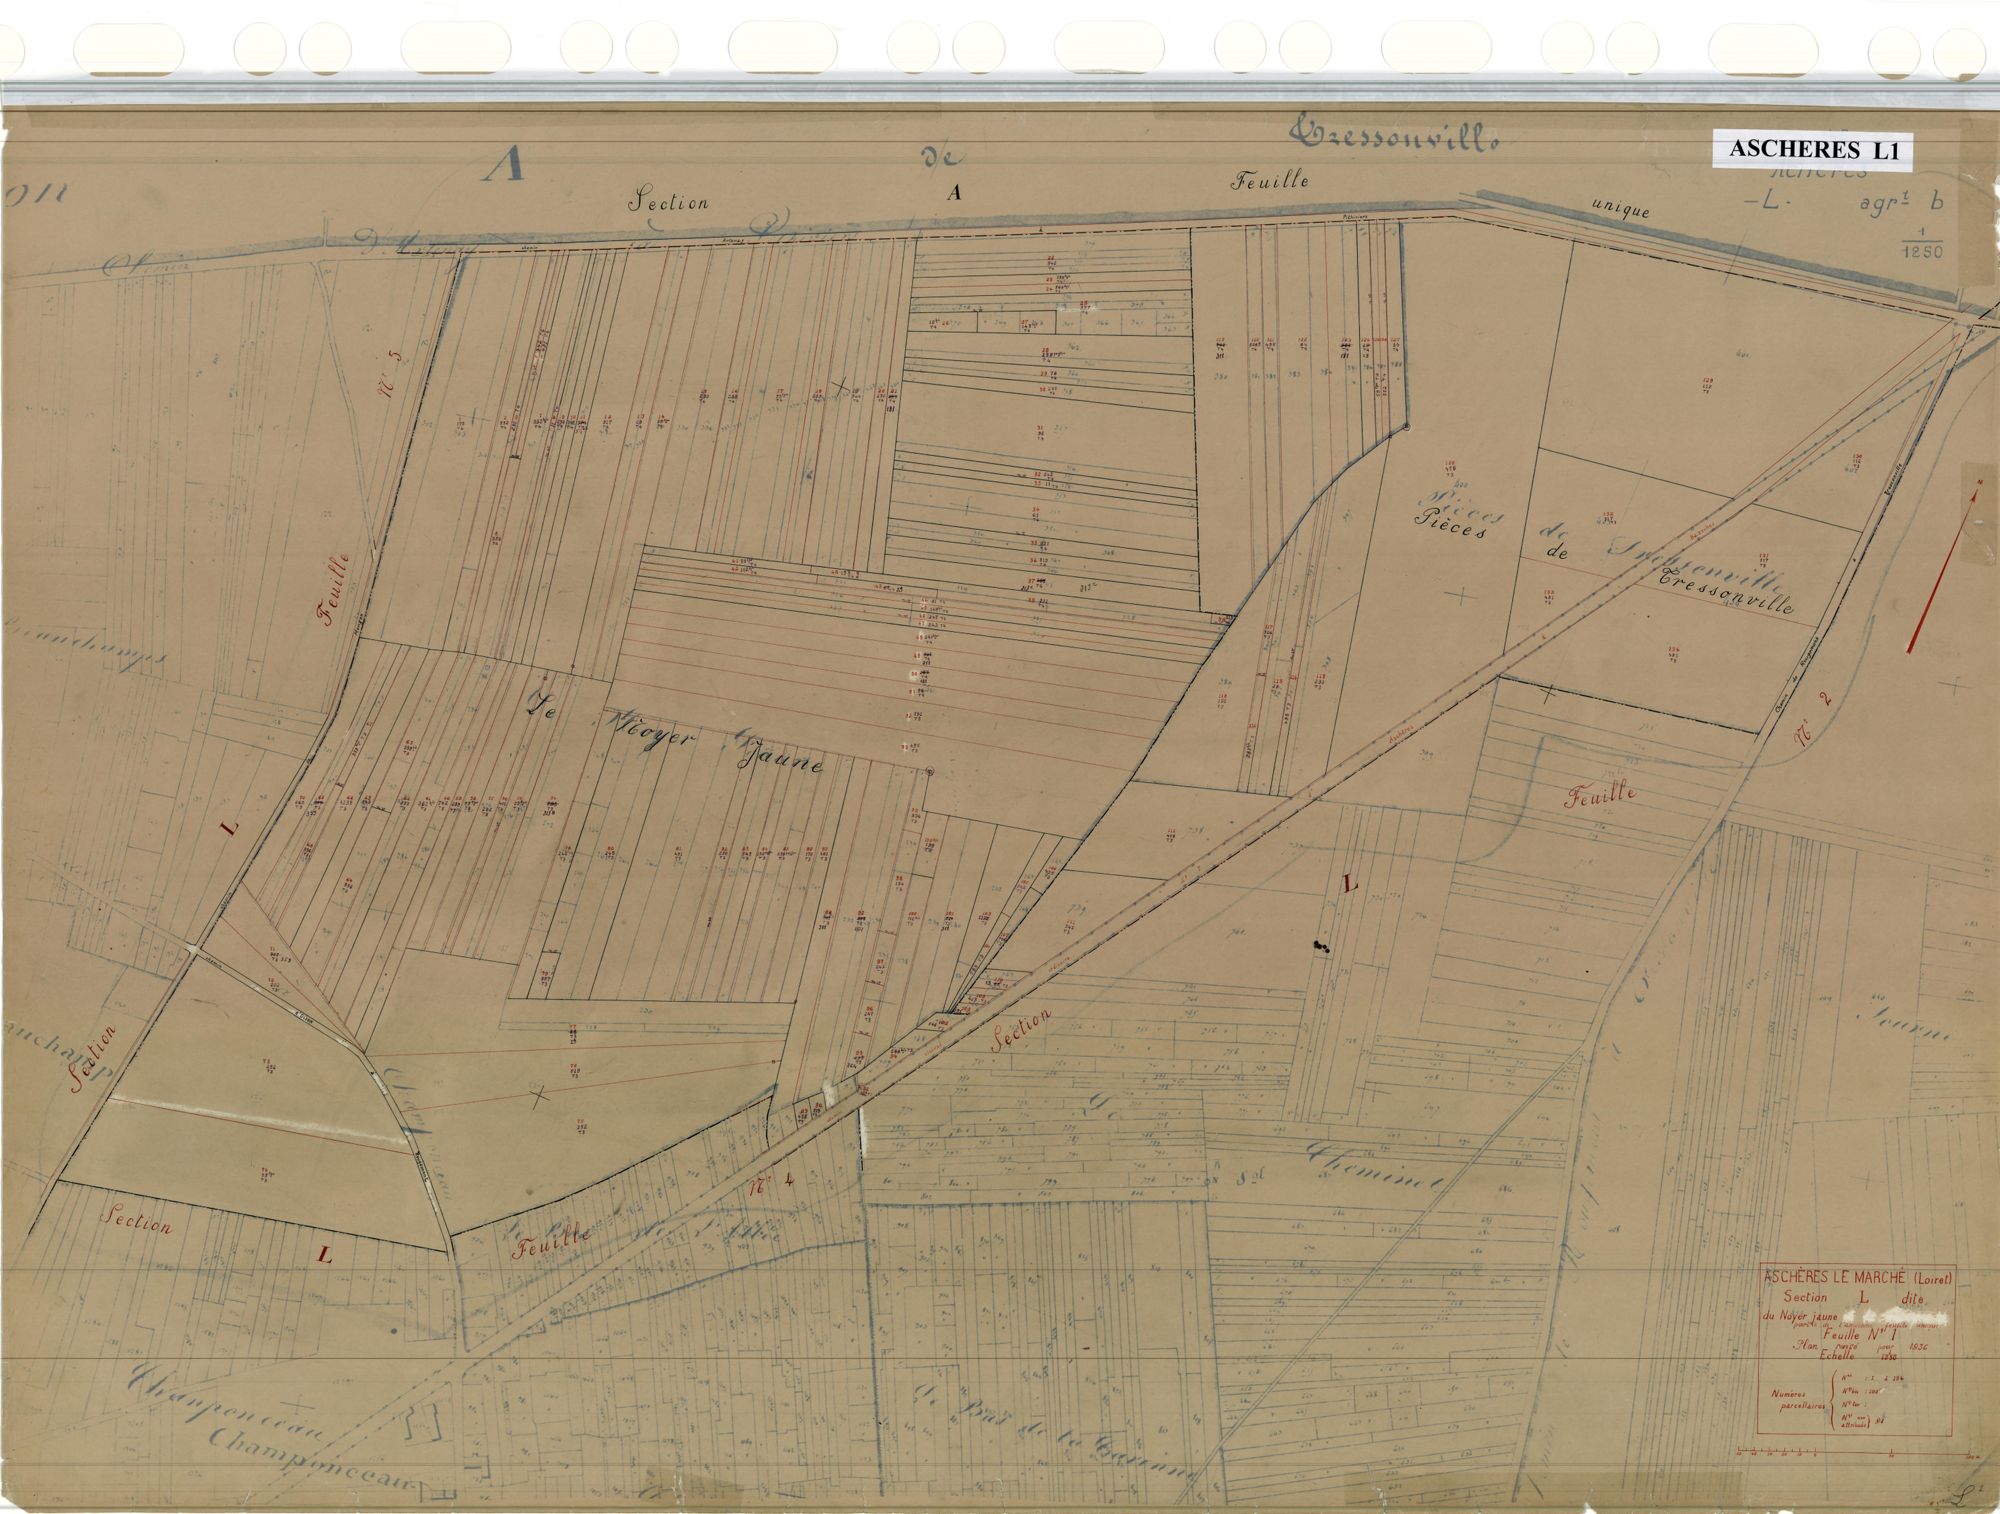Click the word 'unique' near top border

coord(1620,208)
